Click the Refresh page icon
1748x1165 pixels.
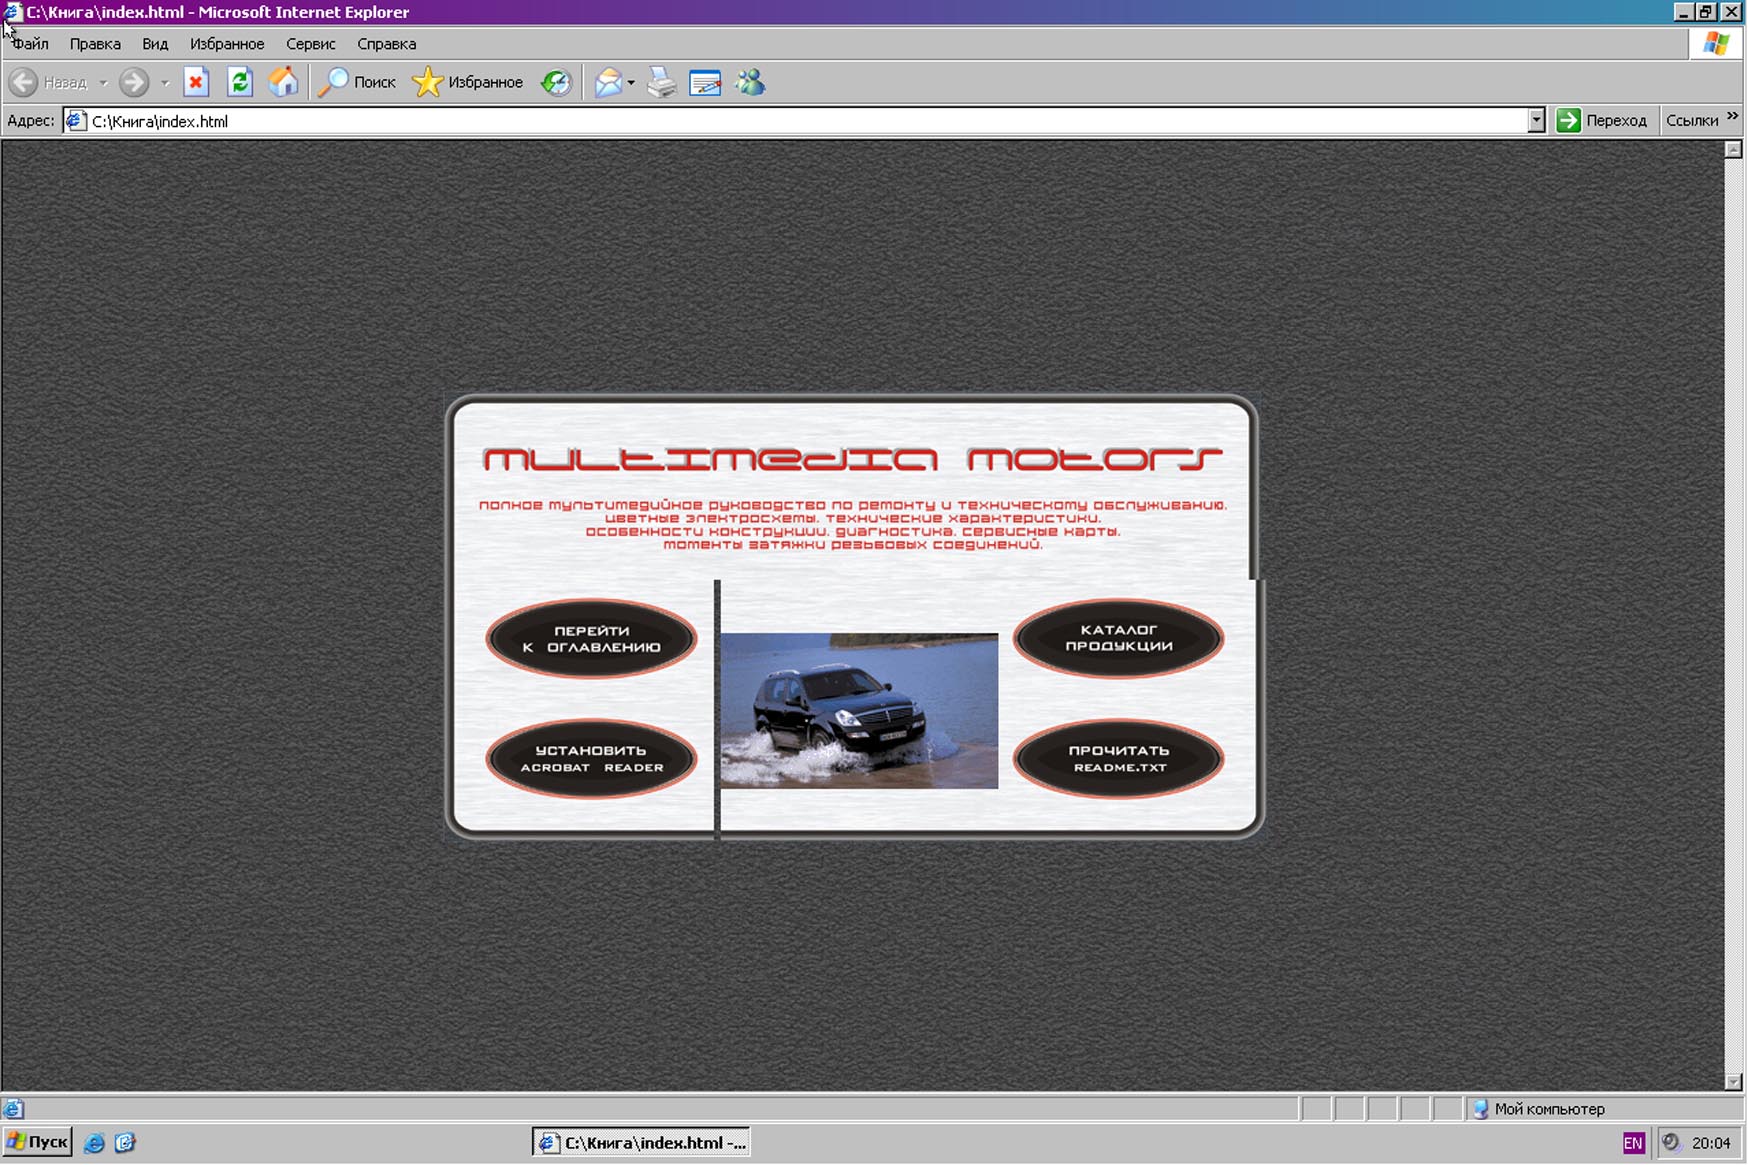[240, 82]
